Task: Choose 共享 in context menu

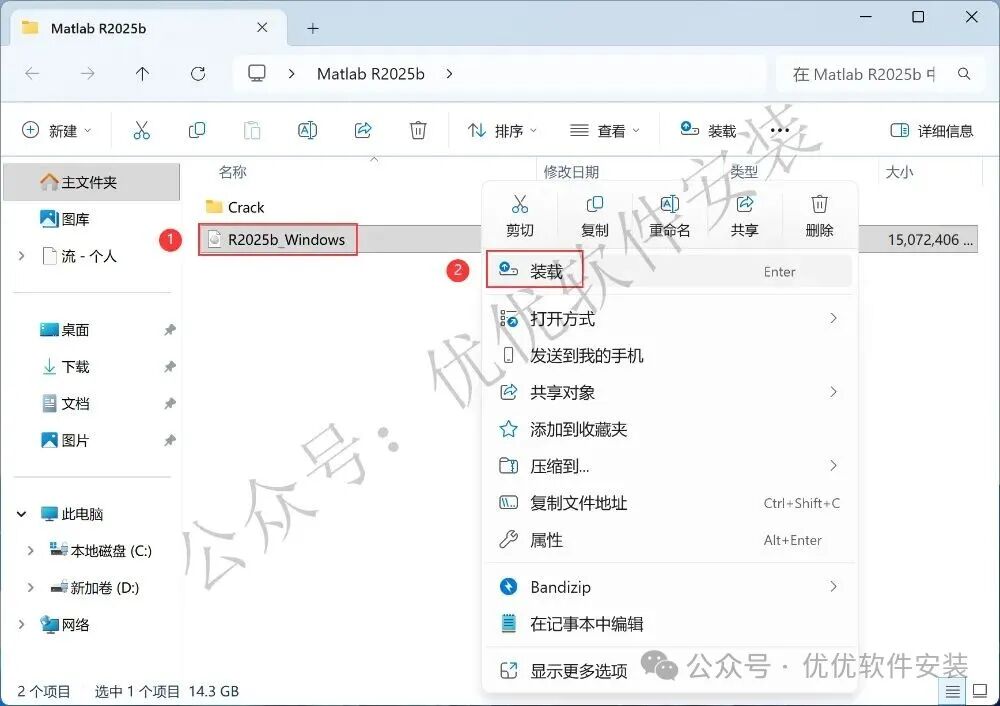Action: [745, 216]
